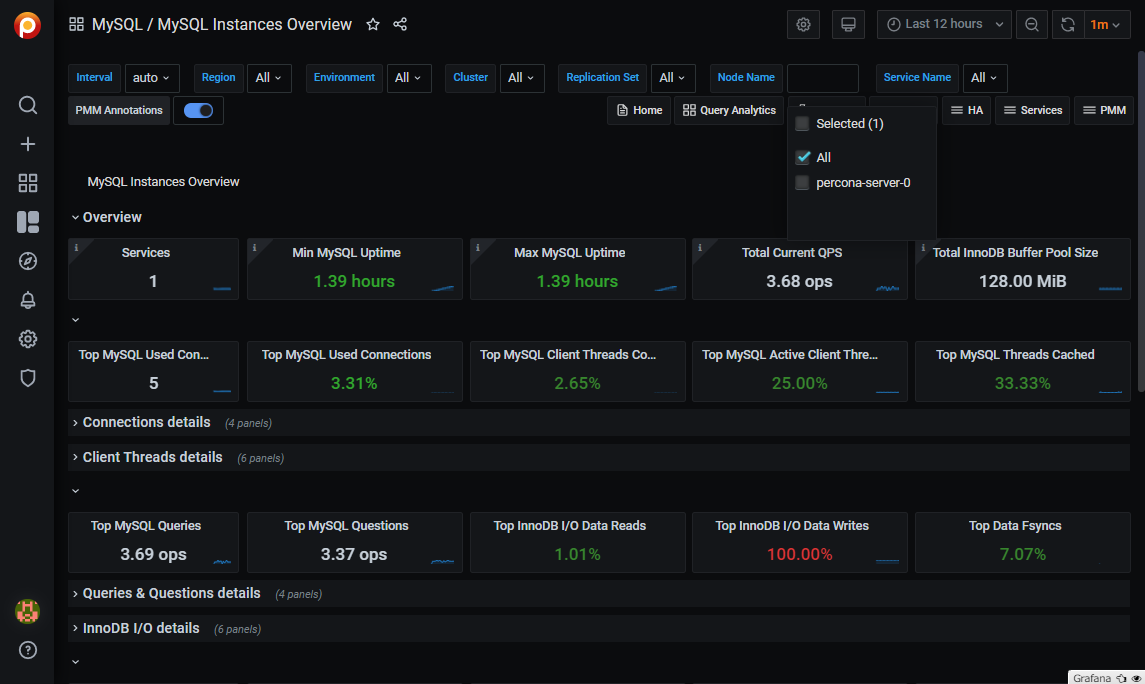Image resolution: width=1145 pixels, height=684 pixels.
Task: Open the Top MySQL Questions panel title
Action: pyautogui.click(x=346, y=526)
